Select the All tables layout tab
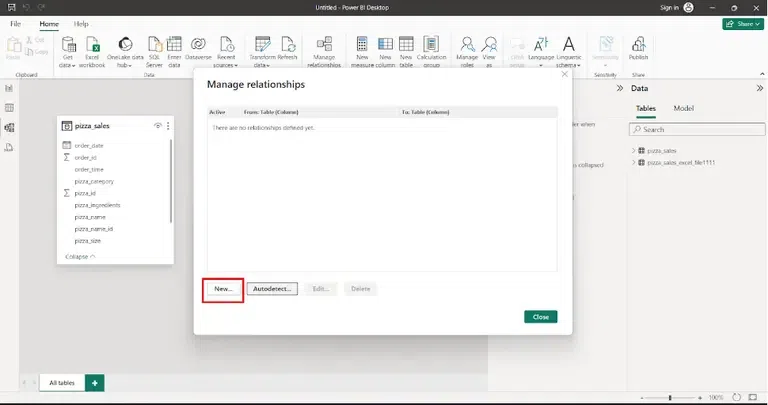 (62, 383)
